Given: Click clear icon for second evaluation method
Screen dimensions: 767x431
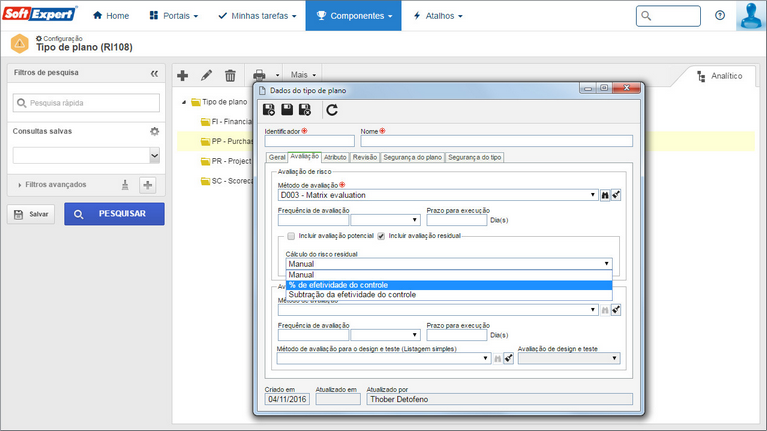Looking at the screenshot, I should [x=616, y=310].
